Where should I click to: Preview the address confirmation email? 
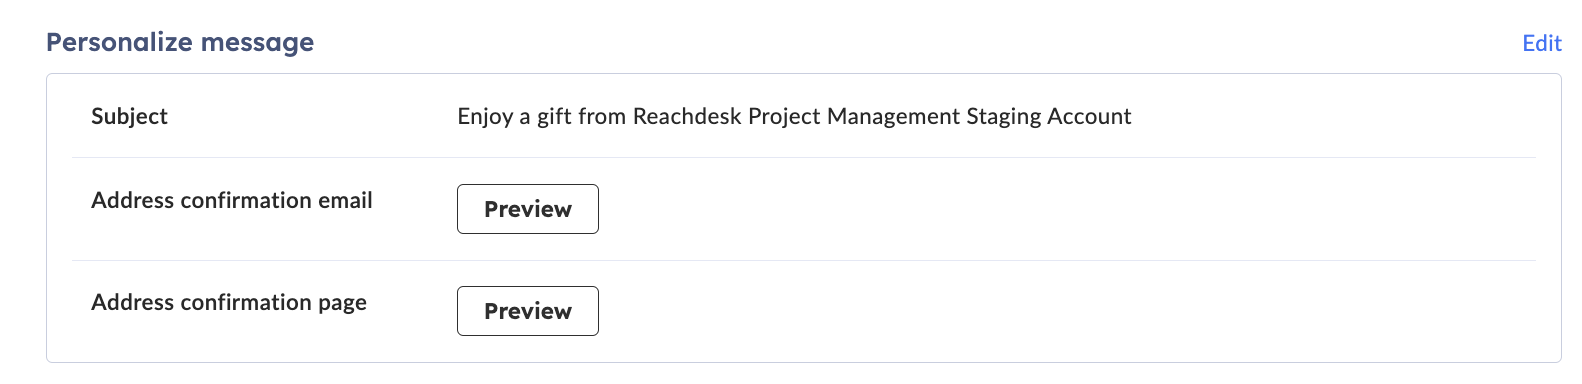(528, 209)
